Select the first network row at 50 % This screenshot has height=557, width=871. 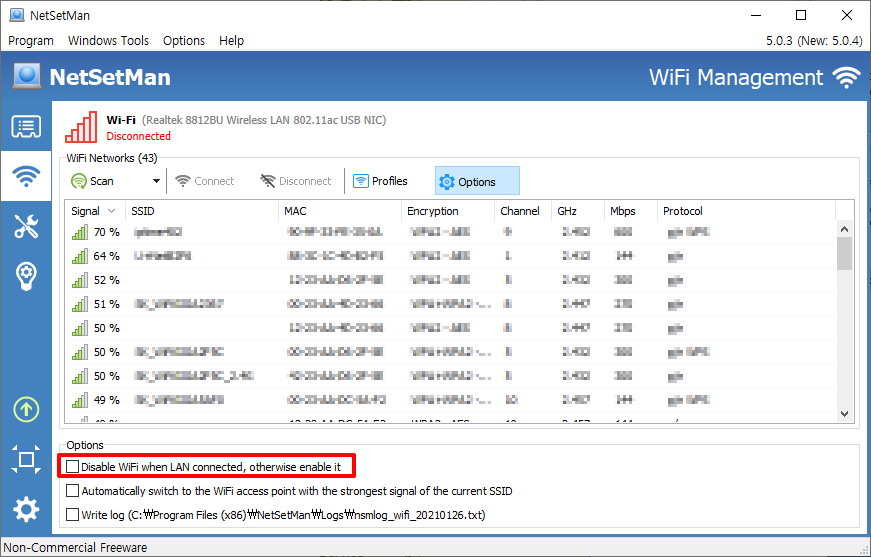pos(450,328)
